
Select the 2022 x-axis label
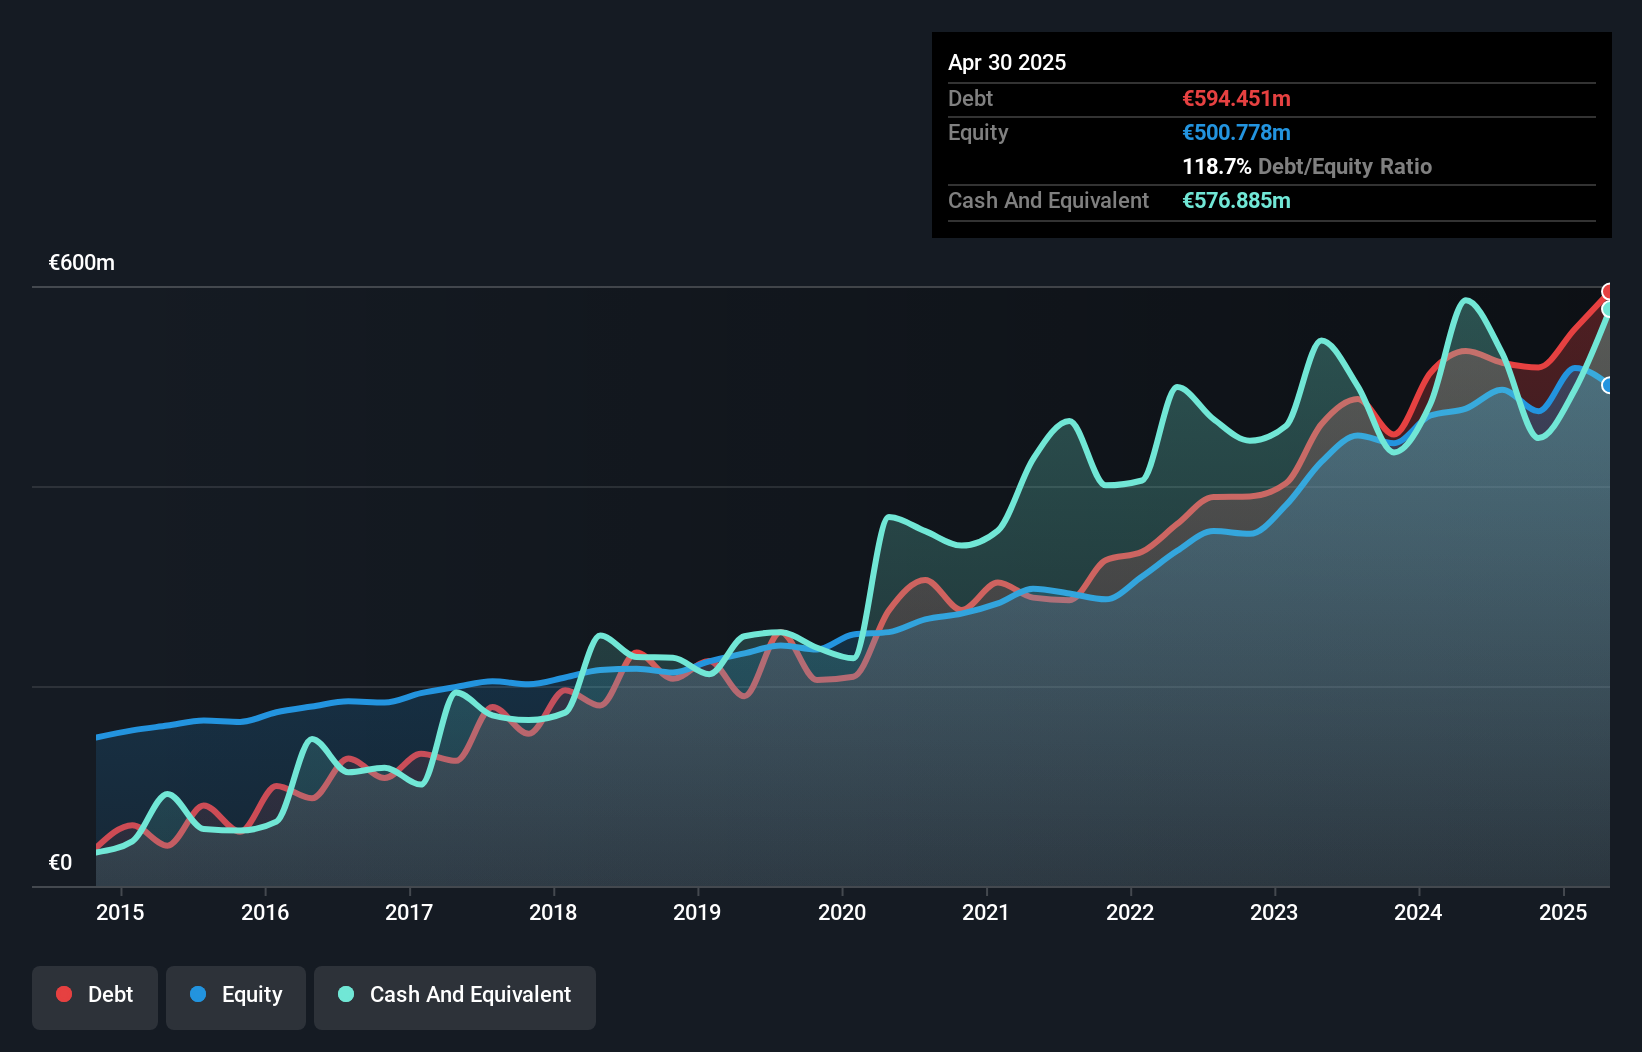[x=1130, y=912]
